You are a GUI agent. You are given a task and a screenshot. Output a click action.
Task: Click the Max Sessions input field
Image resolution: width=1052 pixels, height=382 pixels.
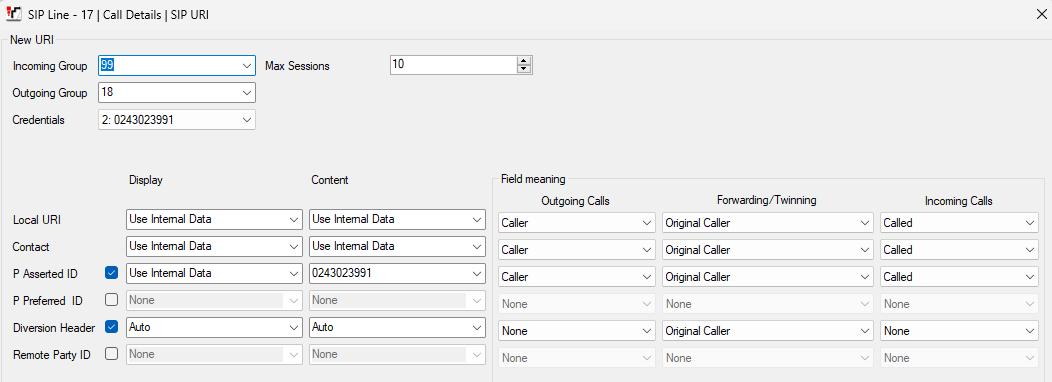coord(454,65)
